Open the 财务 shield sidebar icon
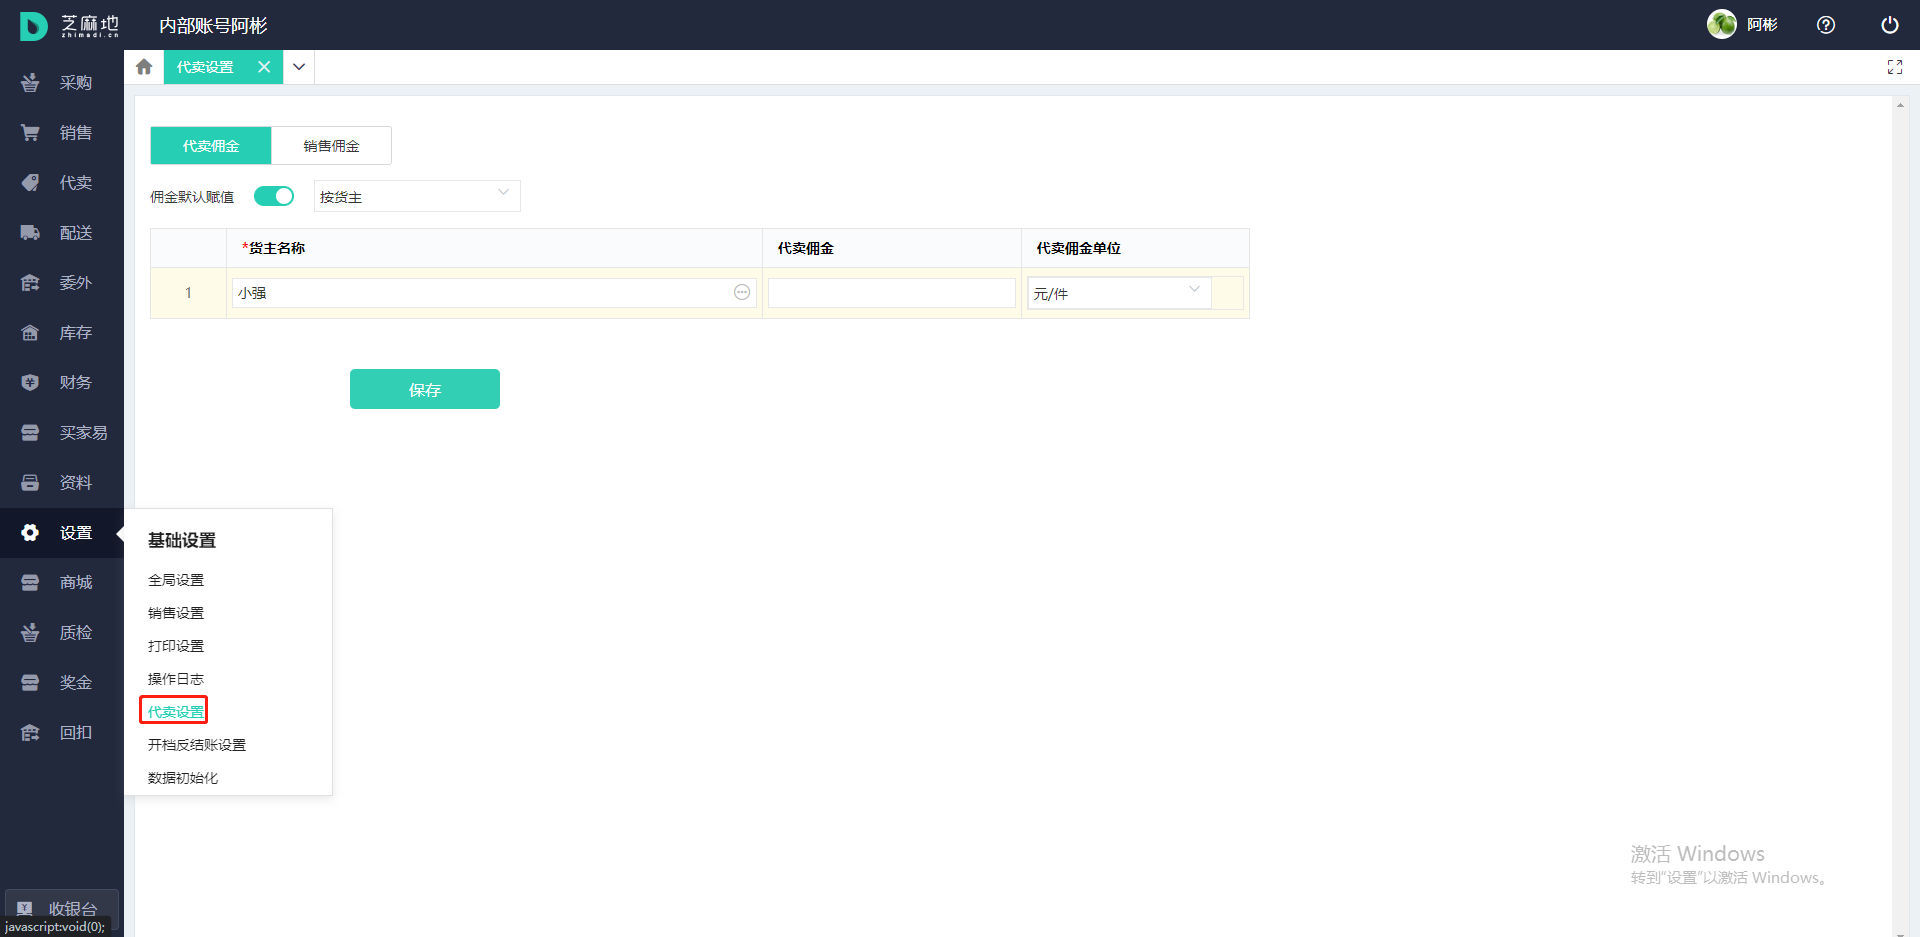Viewport: 1920px width, 937px height. click(30, 383)
